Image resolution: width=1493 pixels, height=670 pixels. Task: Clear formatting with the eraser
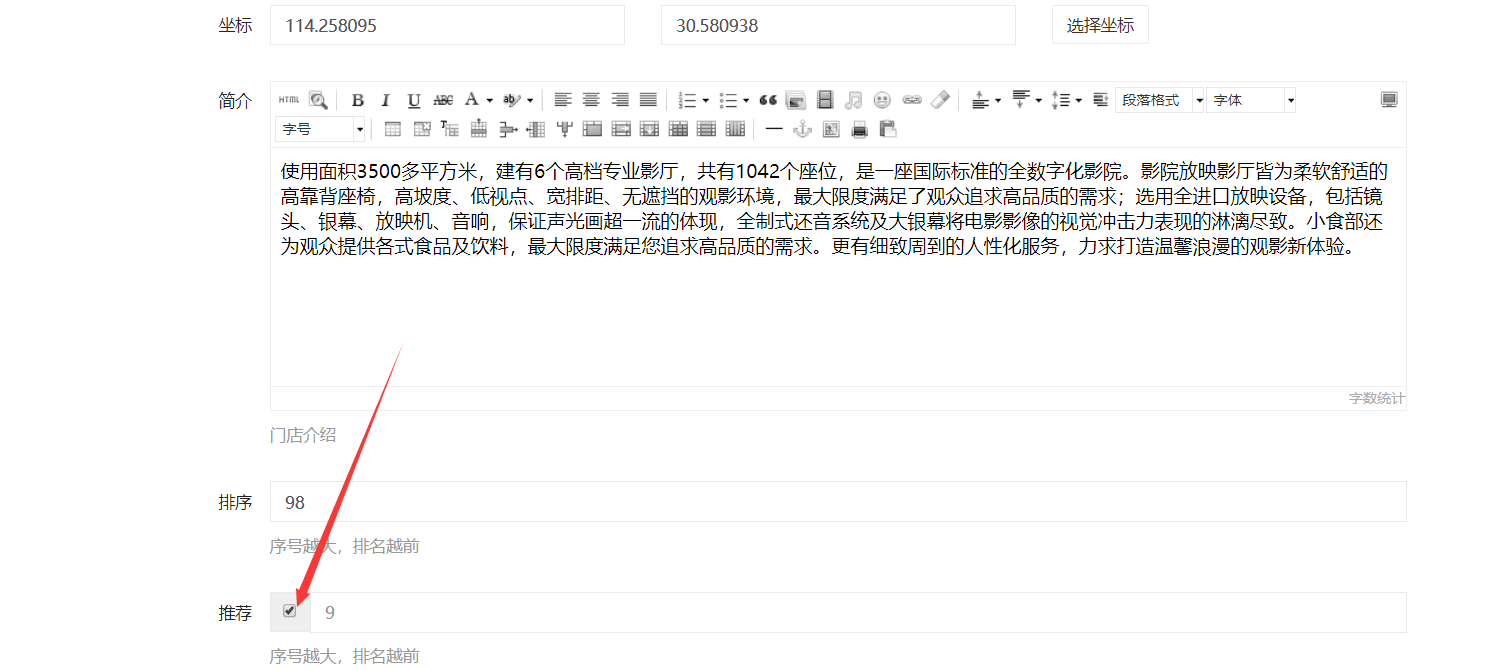point(940,100)
